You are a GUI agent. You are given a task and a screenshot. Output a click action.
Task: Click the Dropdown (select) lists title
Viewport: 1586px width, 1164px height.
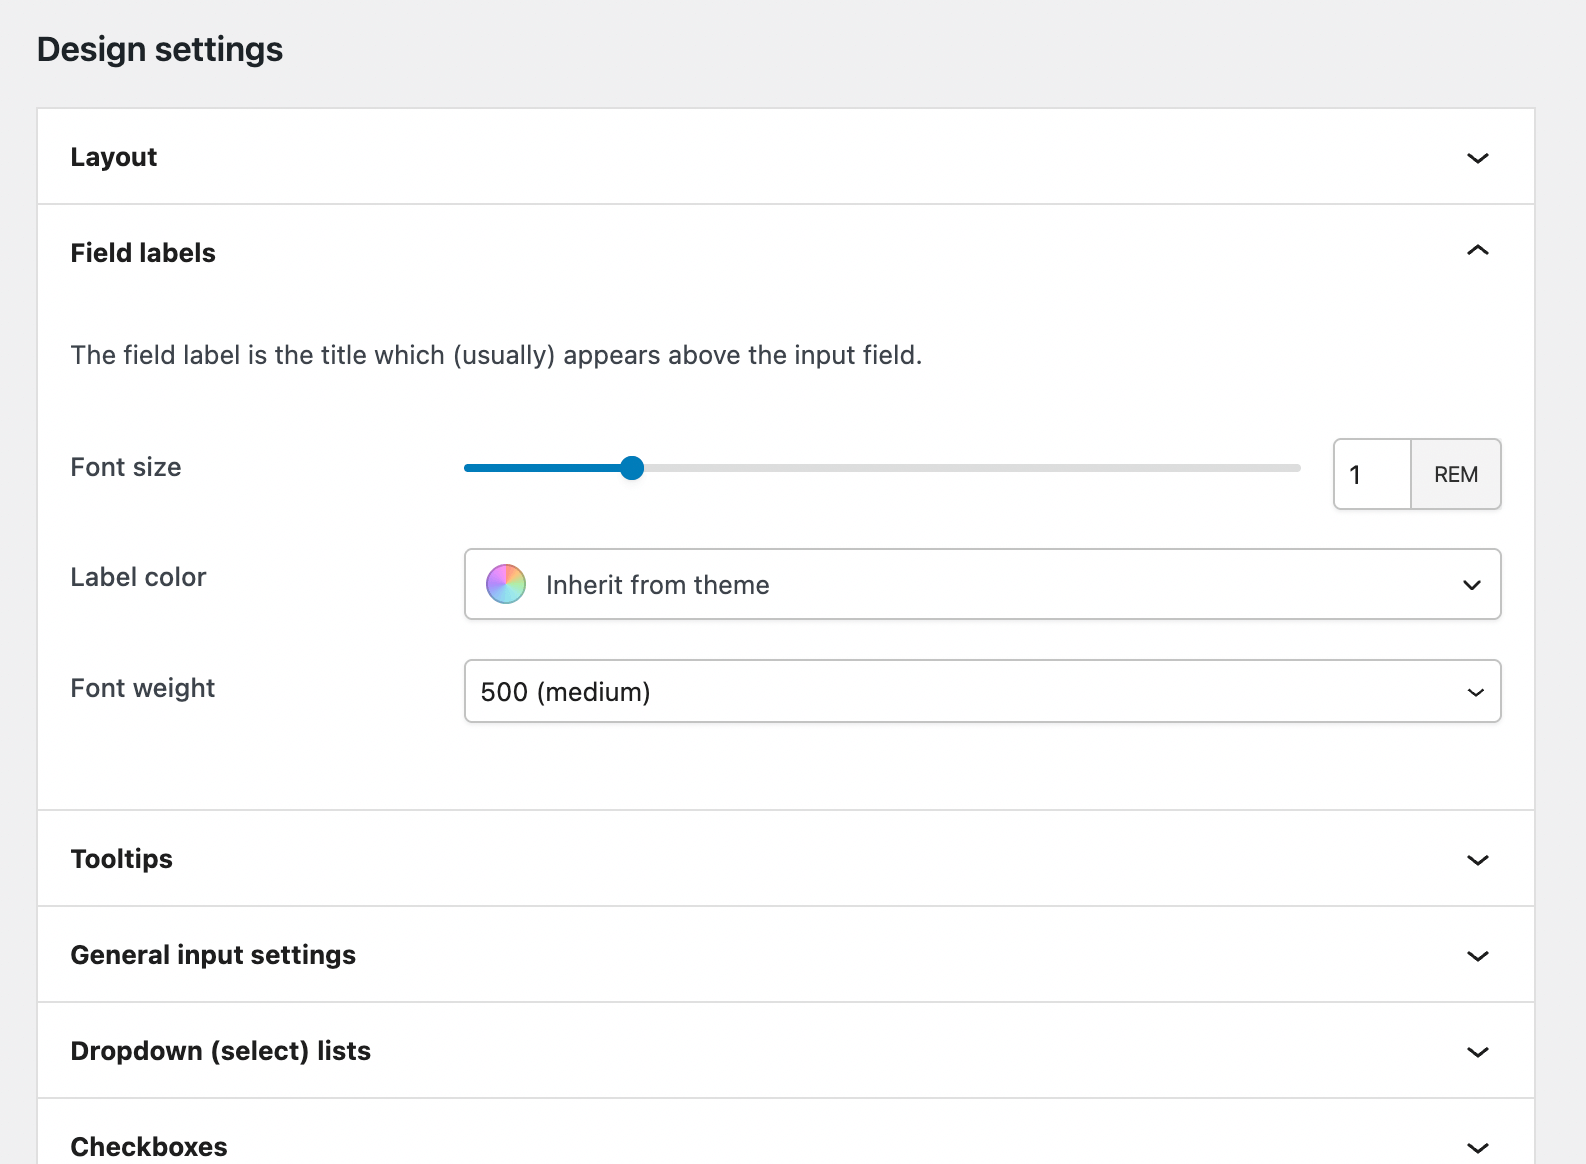click(221, 1051)
